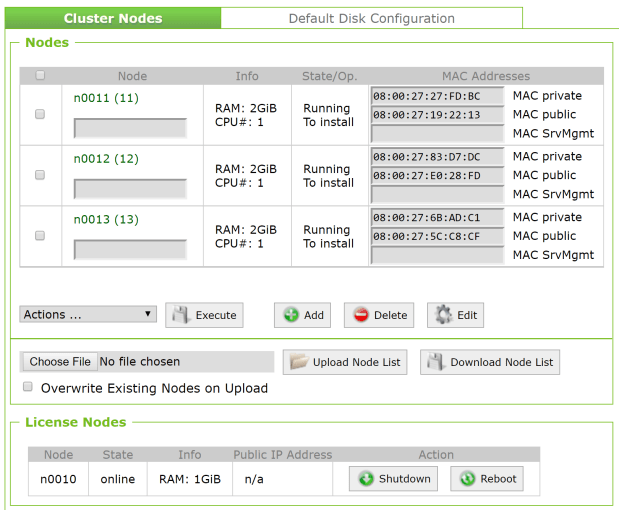Tick the checkbox for node n0012

[40, 175]
